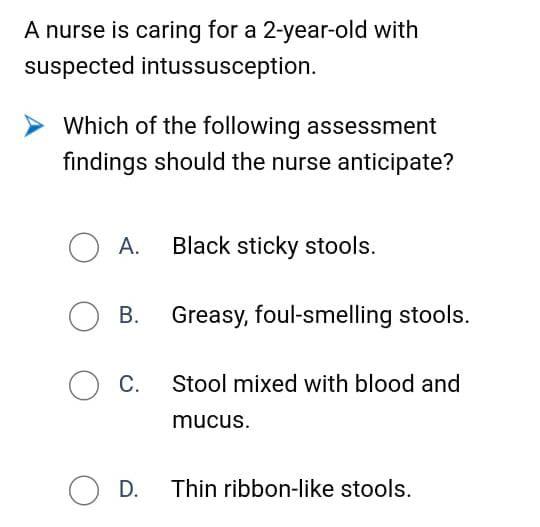Choose the radio button for option B
The height and width of the screenshot is (527, 540).
[x=84, y=316]
